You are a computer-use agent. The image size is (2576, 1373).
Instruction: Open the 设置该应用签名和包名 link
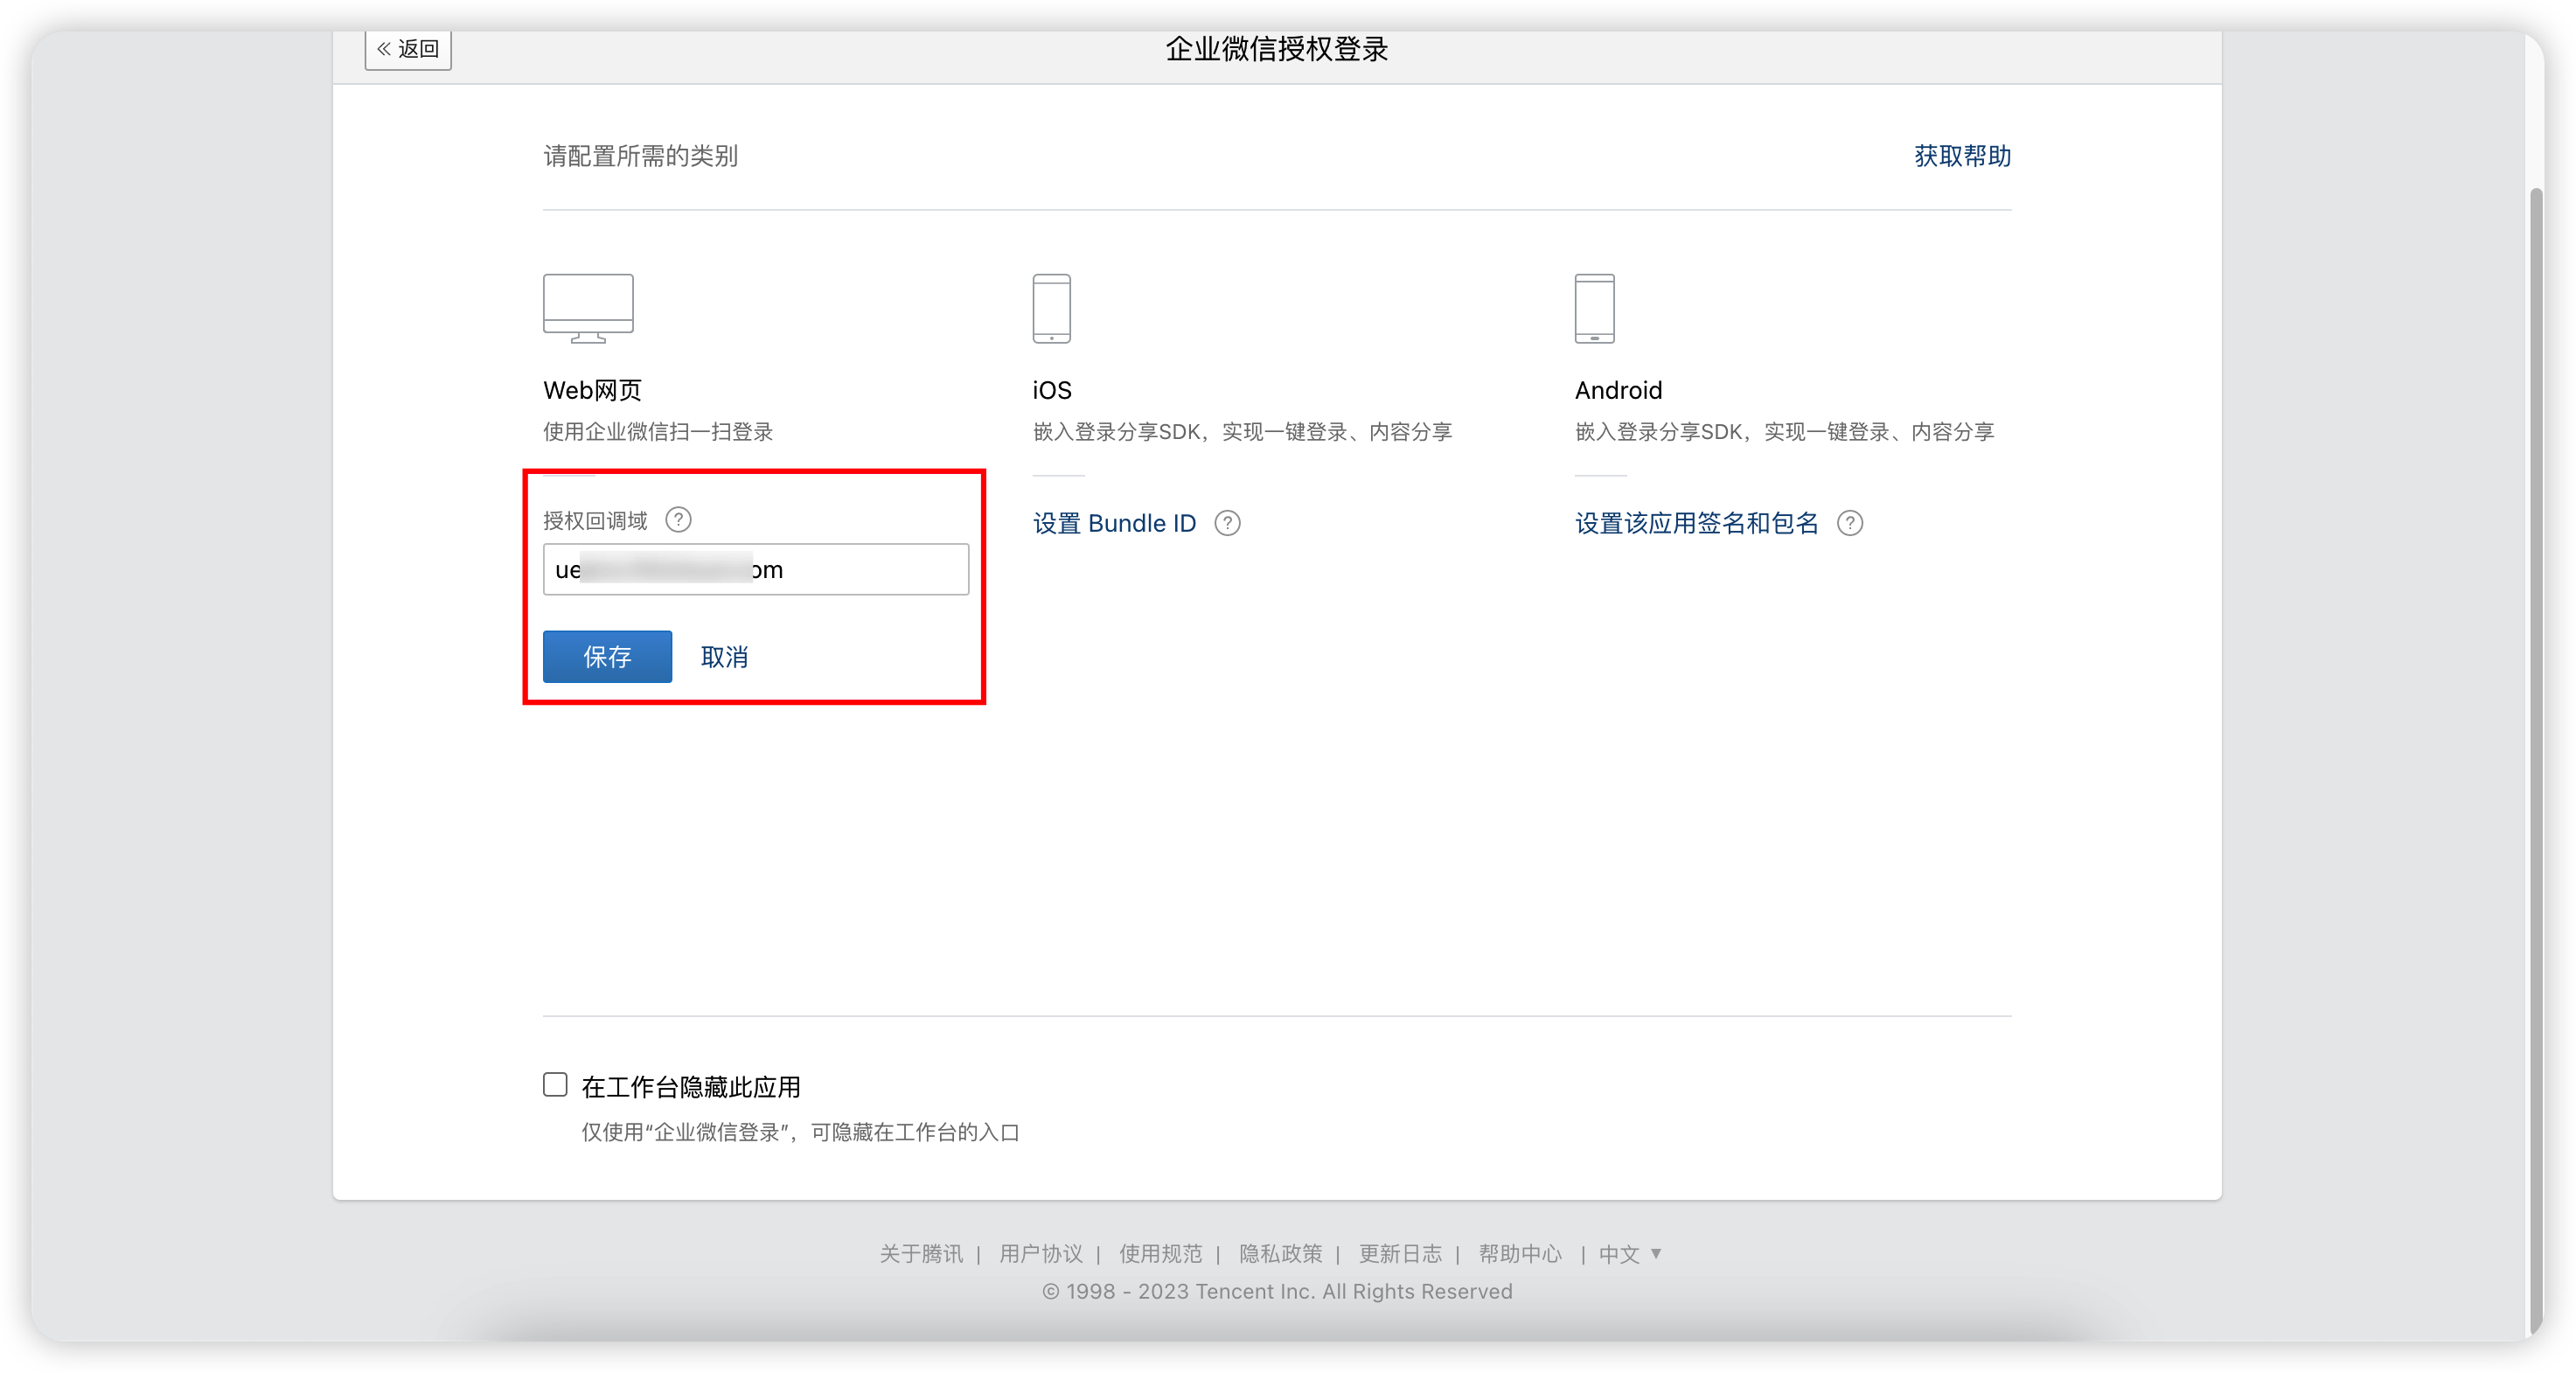(1696, 523)
